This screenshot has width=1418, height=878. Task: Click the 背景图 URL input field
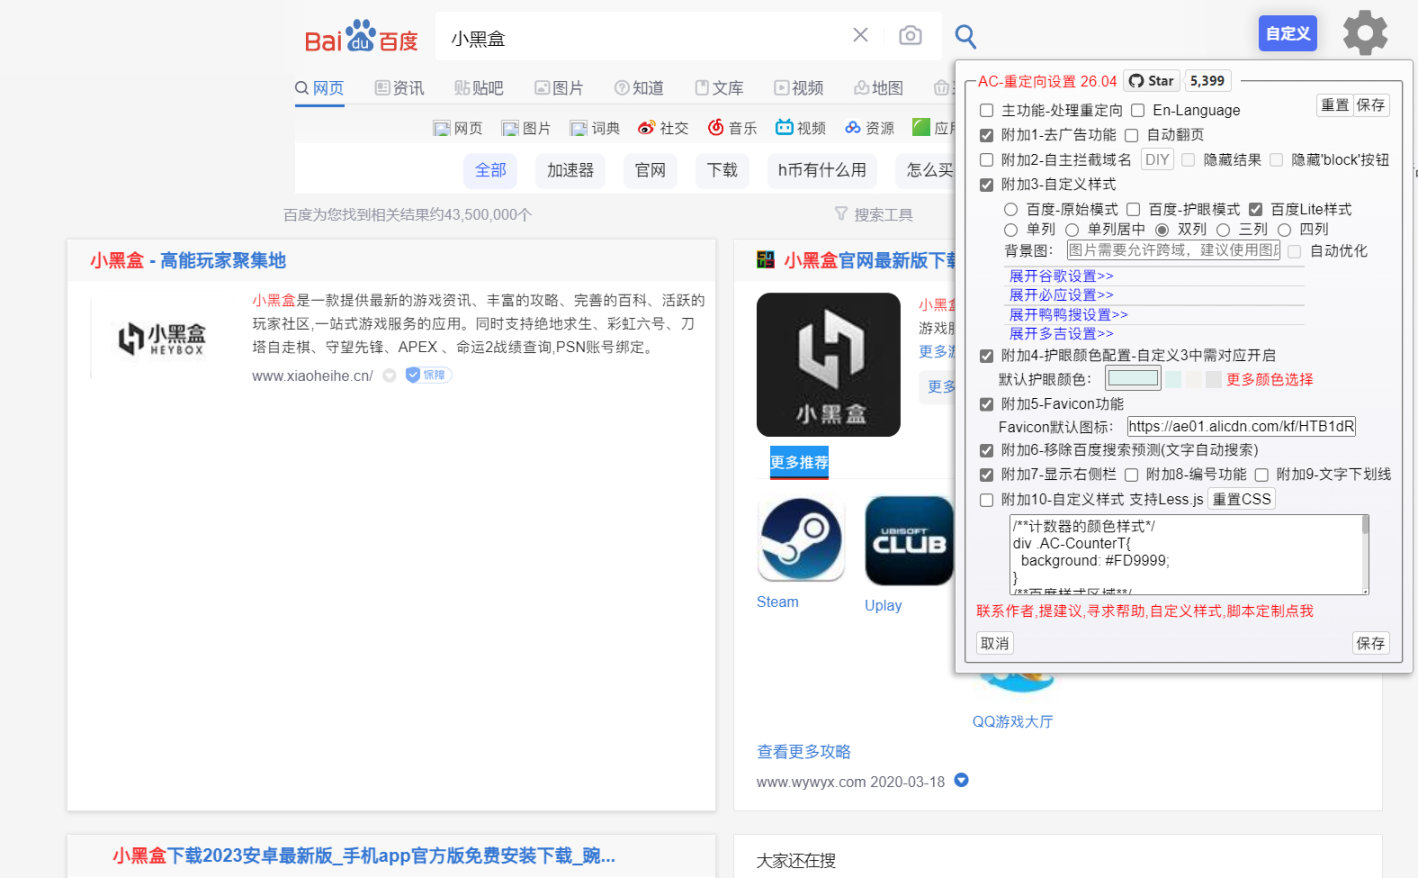1173,250
